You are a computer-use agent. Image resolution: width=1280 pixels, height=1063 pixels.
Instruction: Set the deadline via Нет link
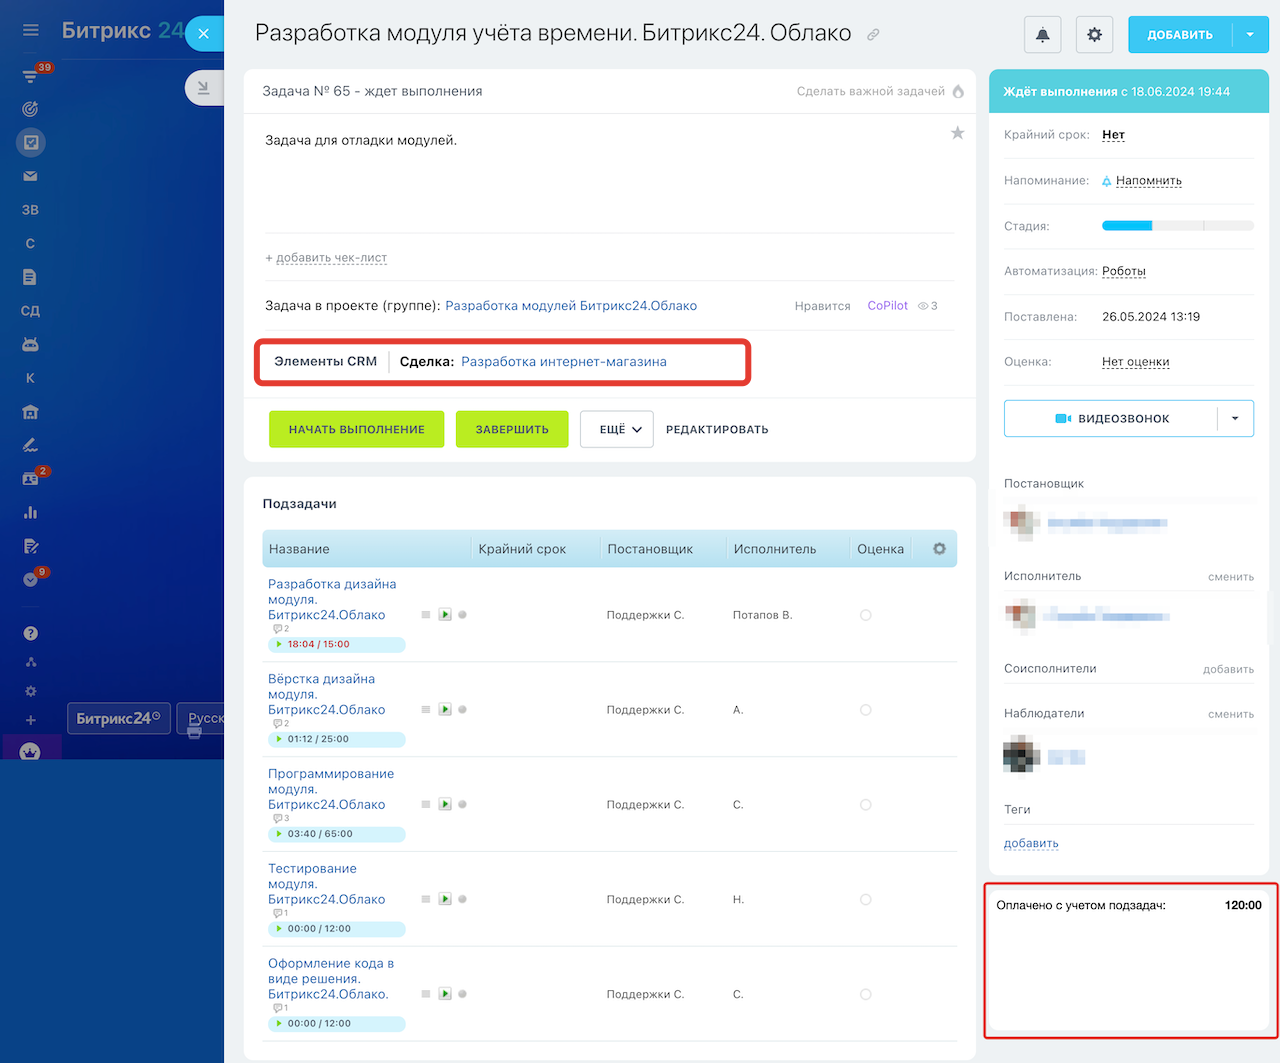pyautogui.click(x=1113, y=135)
